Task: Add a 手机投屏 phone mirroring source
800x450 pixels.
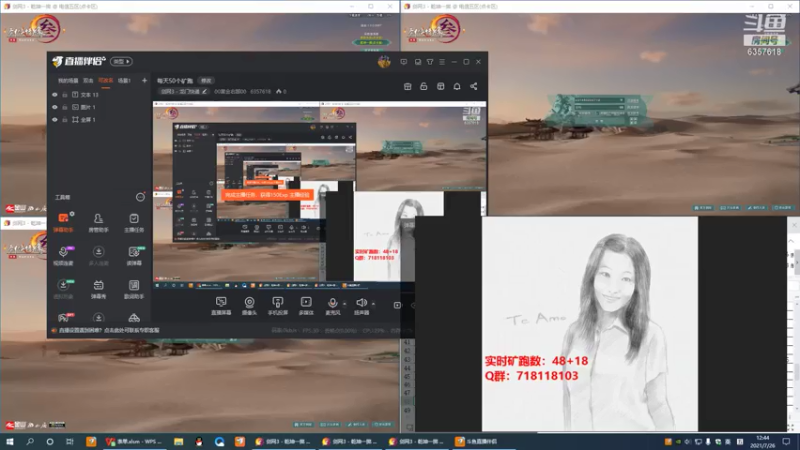Action: [x=278, y=306]
